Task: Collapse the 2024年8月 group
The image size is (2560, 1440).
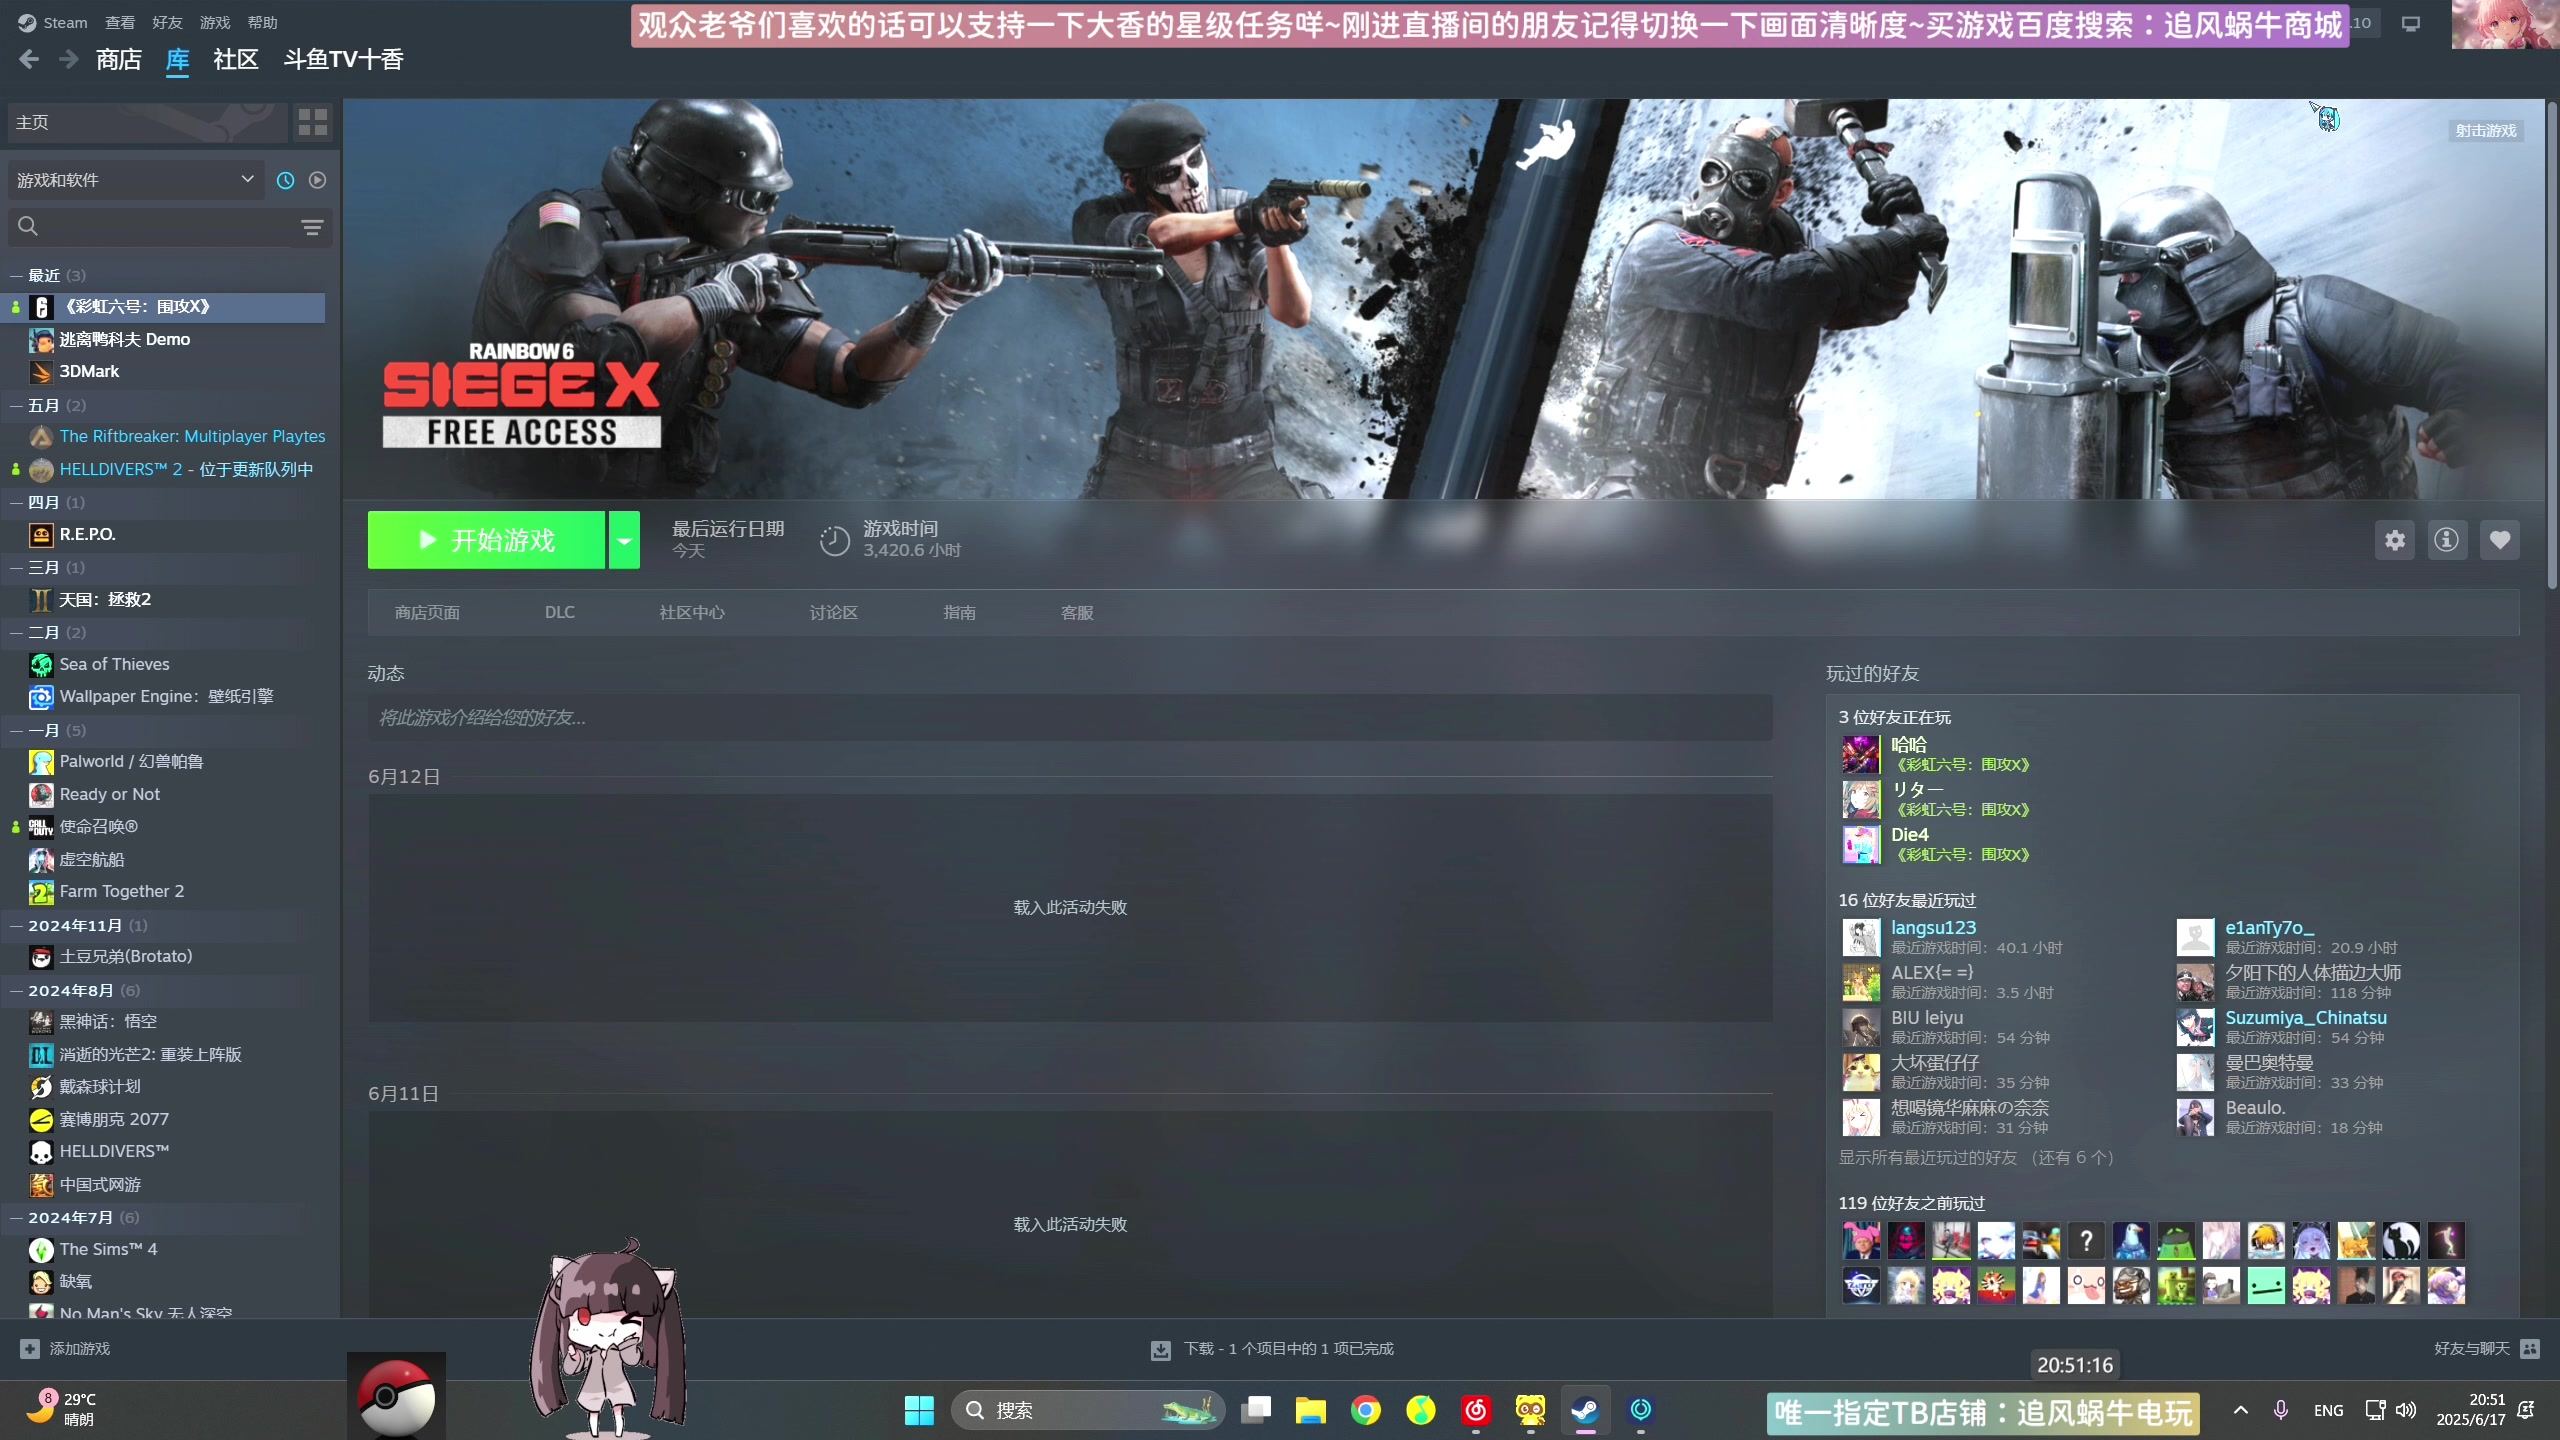Action: coord(16,990)
